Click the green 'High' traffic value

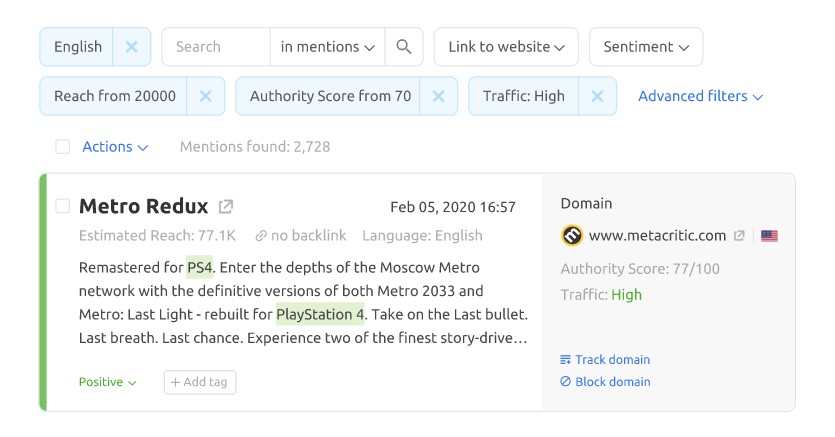click(x=626, y=295)
